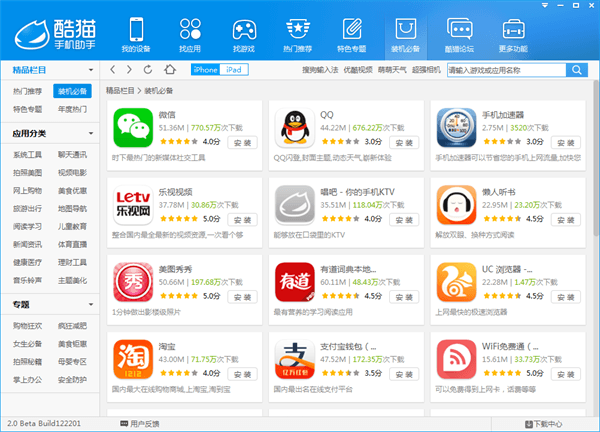Collapse the 应用分类 sidebar section
600x432 pixels.
coord(92,132)
